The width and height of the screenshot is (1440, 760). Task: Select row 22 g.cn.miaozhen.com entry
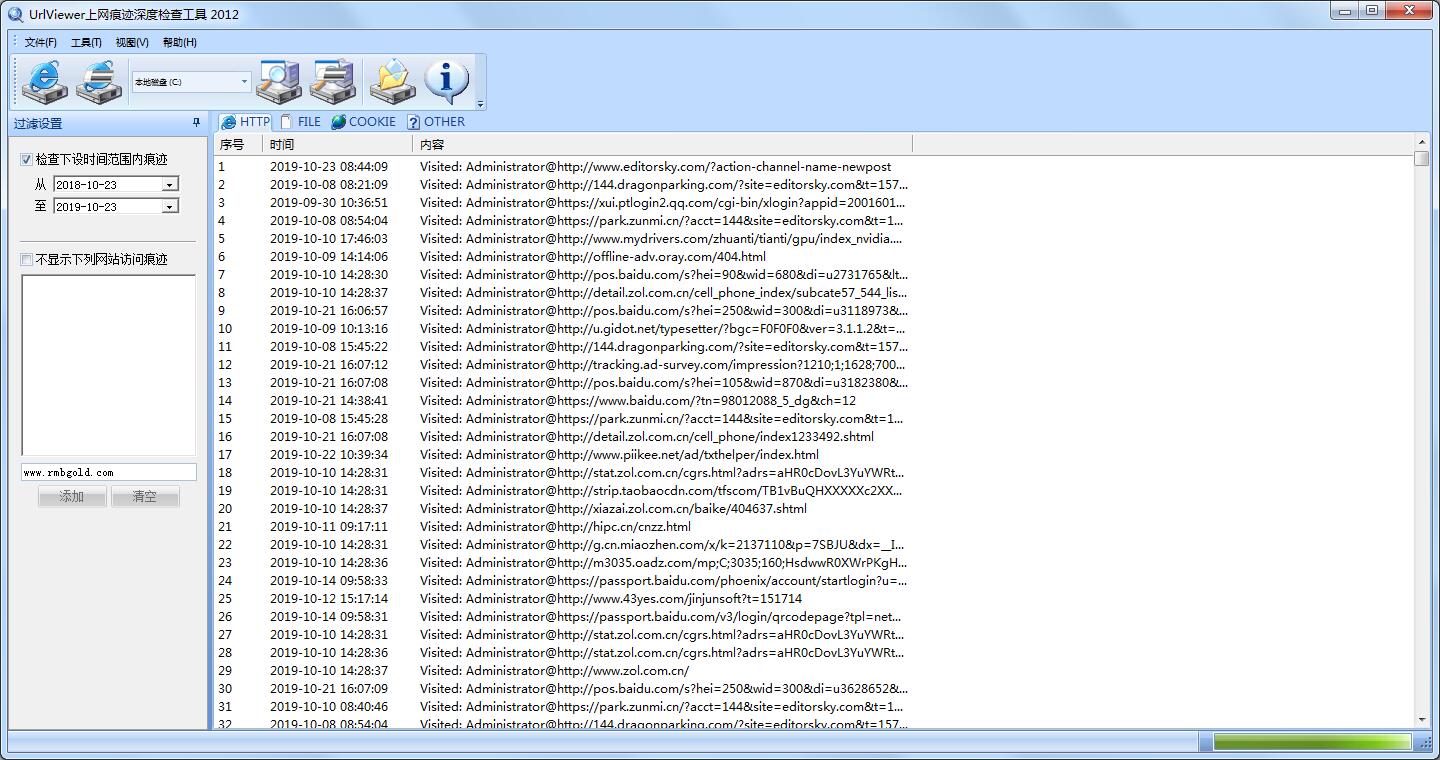[x=562, y=545]
